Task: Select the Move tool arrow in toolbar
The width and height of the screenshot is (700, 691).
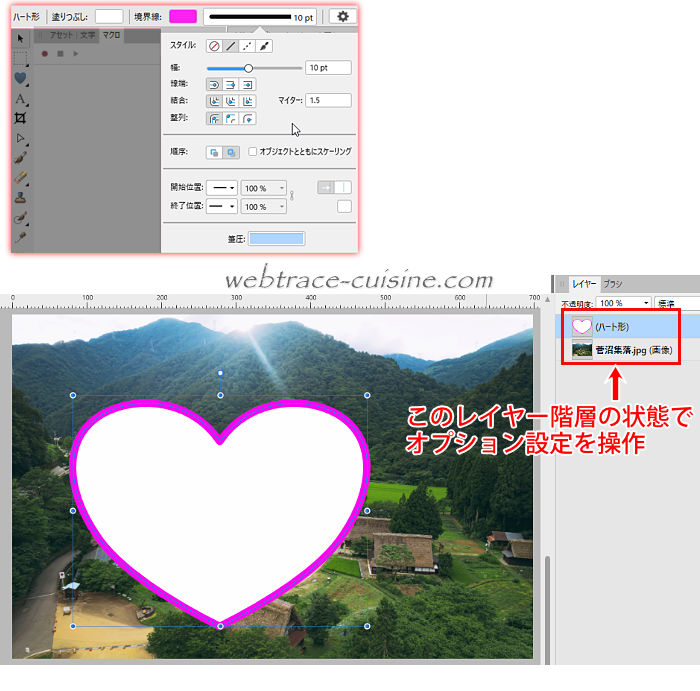Action: click(x=20, y=38)
